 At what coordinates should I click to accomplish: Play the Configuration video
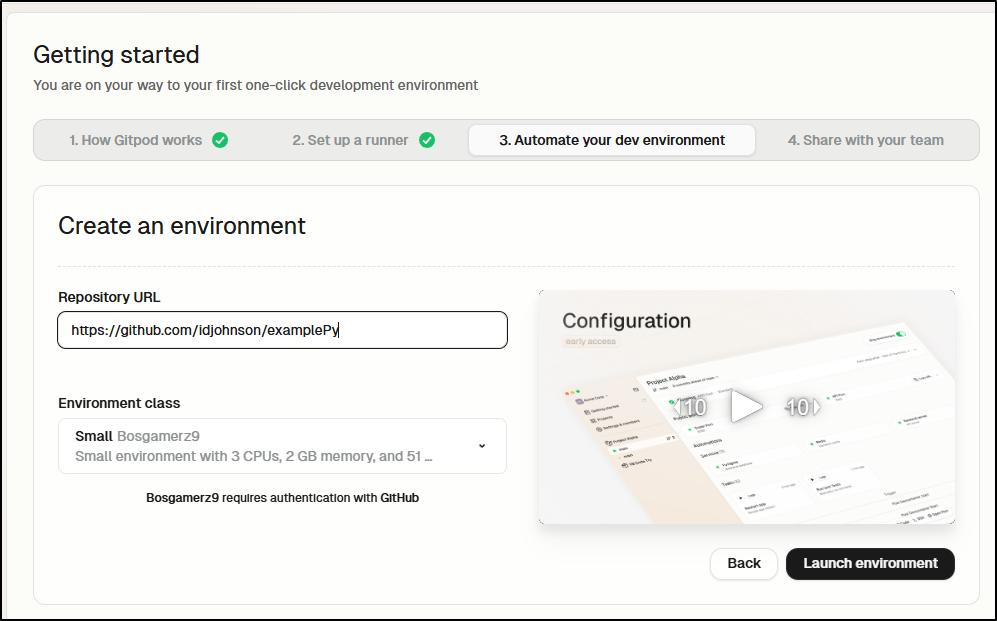pyautogui.click(x=745, y=407)
